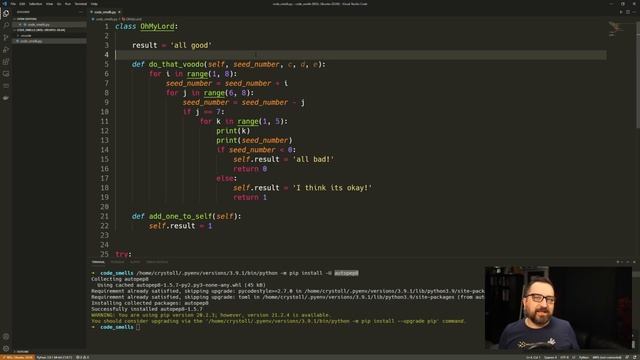Expand the Outline section

pyautogui.click(x=49, y=351)
